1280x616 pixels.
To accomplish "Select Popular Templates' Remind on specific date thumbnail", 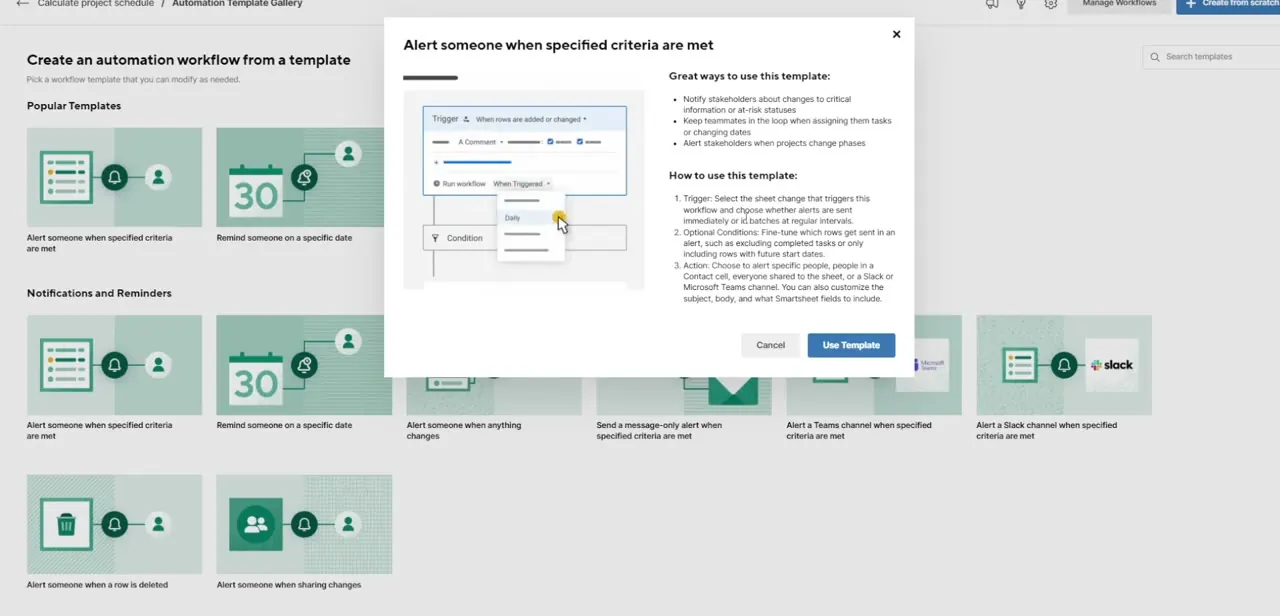I will 300,177.
